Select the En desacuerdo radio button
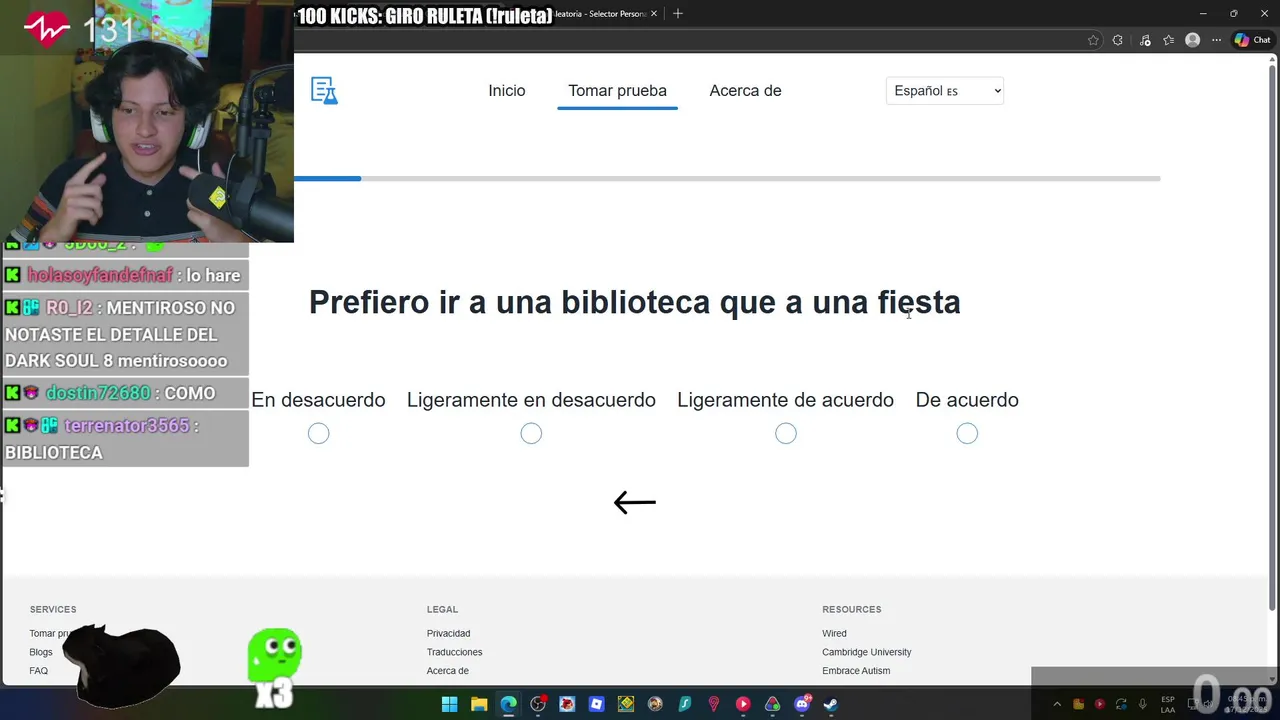This screenshot has width=1280, height=720. pyautogui.click(x=318, y=433)
